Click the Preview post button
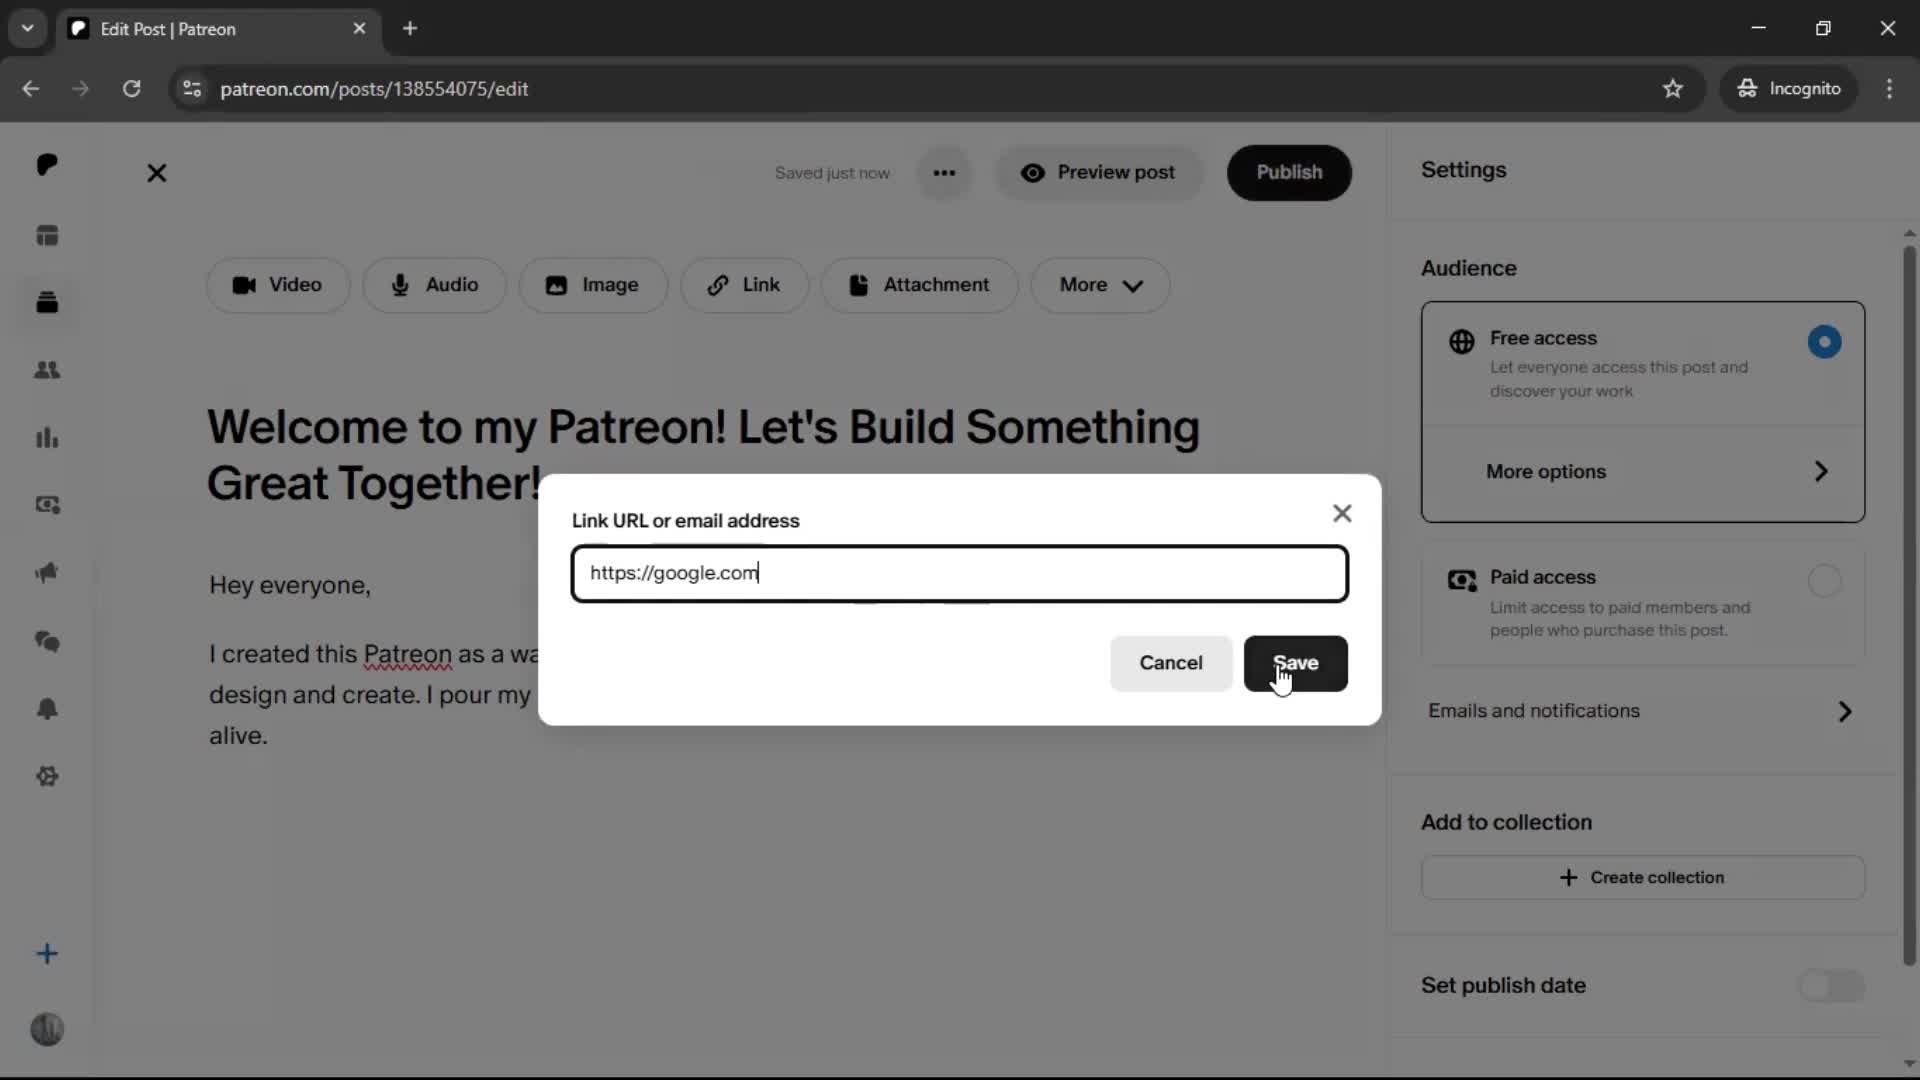Viewport: 1920px width, 1080px height. [x=1098, y=173]
